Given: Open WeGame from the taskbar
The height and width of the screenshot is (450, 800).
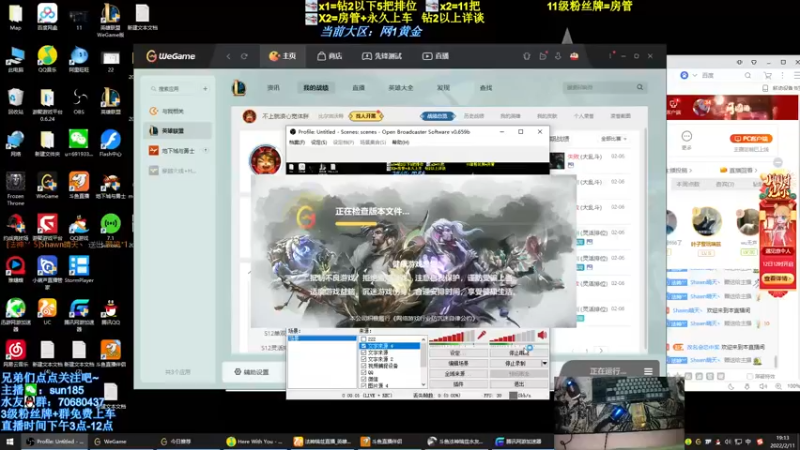Looking at the screenshot, I should [110, 441].
